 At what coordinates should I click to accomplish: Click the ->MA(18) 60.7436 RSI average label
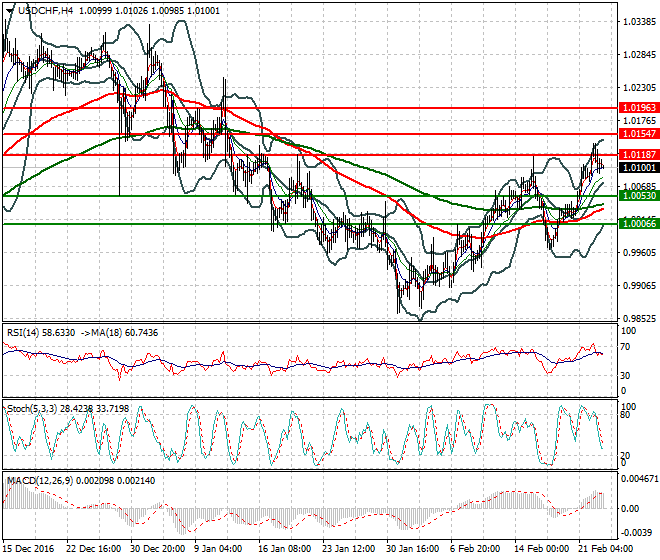click(118, 333)
